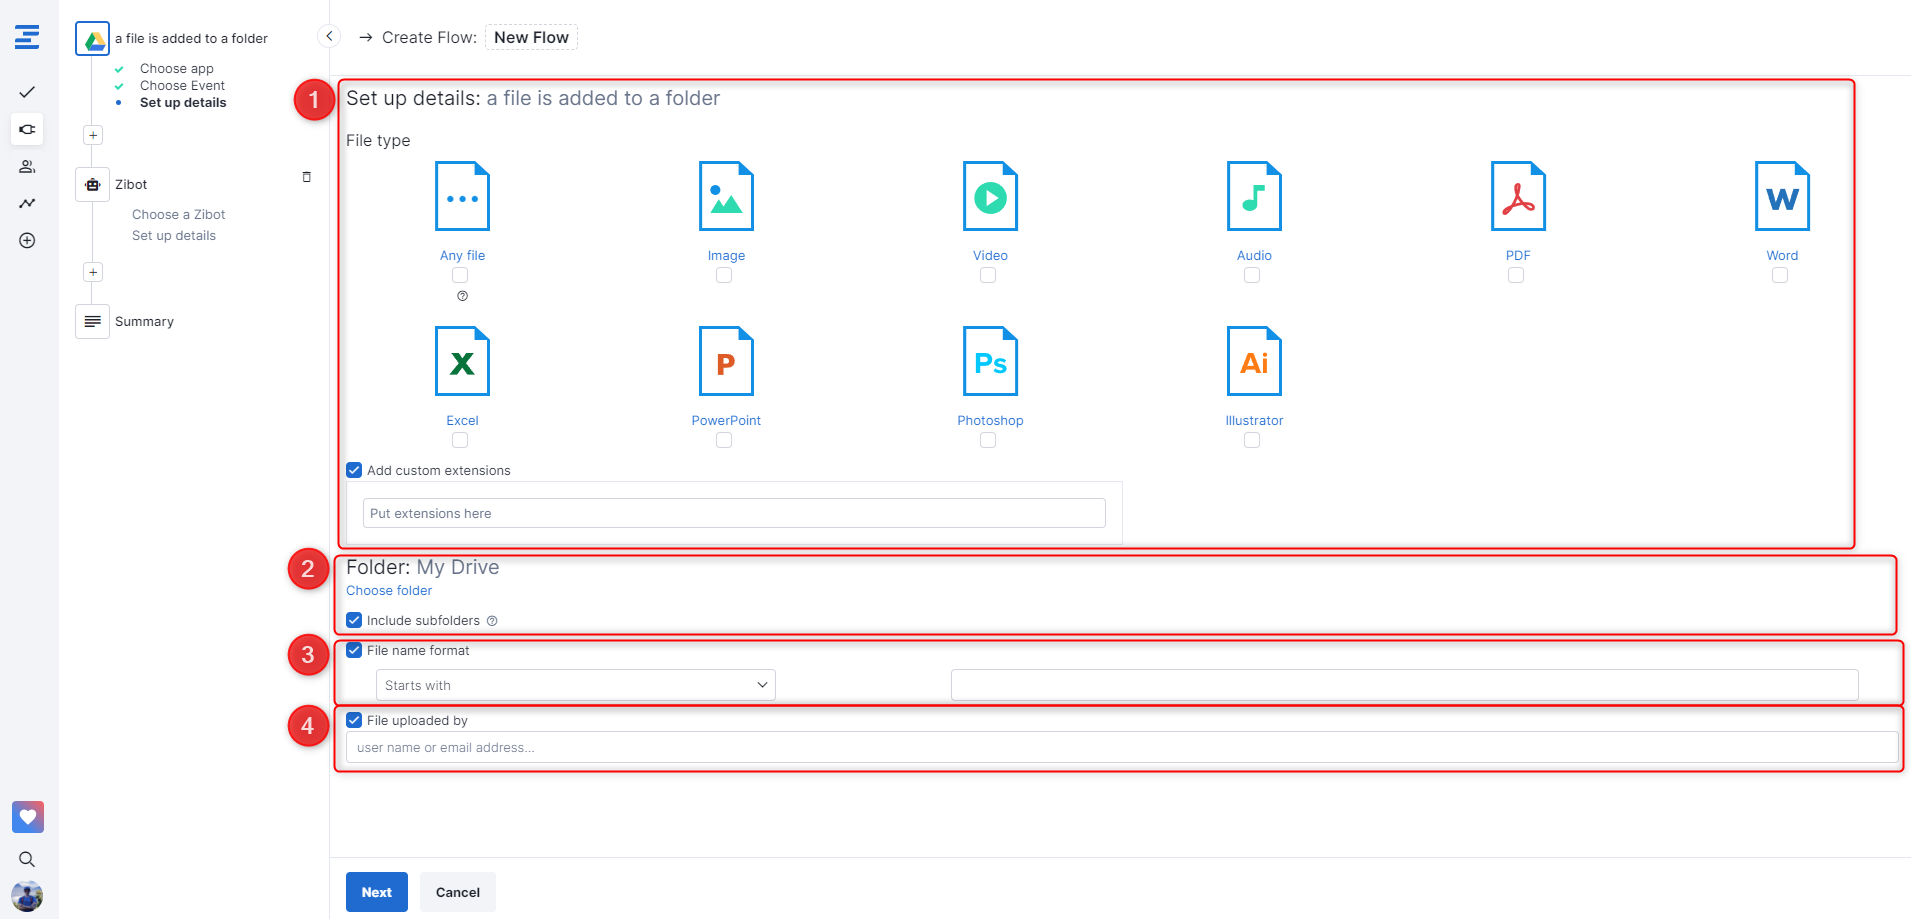1911x919 pixels.
Task: Click the heart icon in sidebar
Action: click(27, 817)
